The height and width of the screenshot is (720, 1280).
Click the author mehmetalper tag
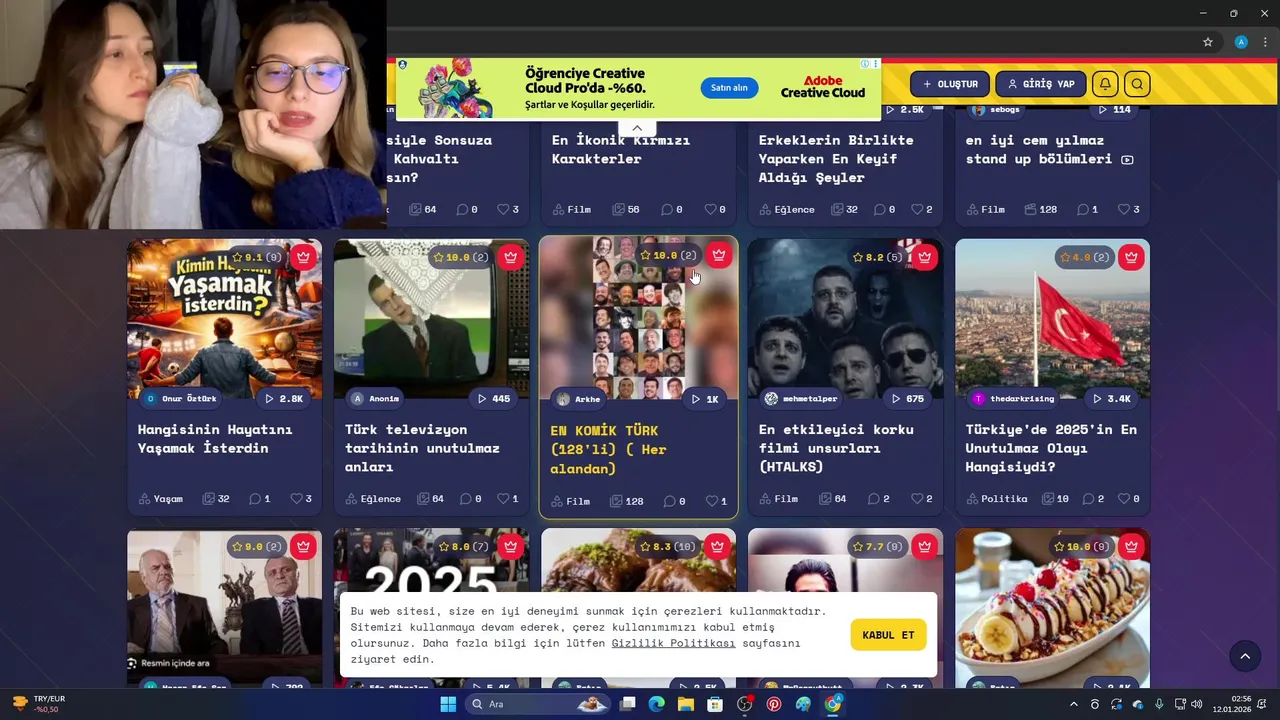(x=801, y=398)
